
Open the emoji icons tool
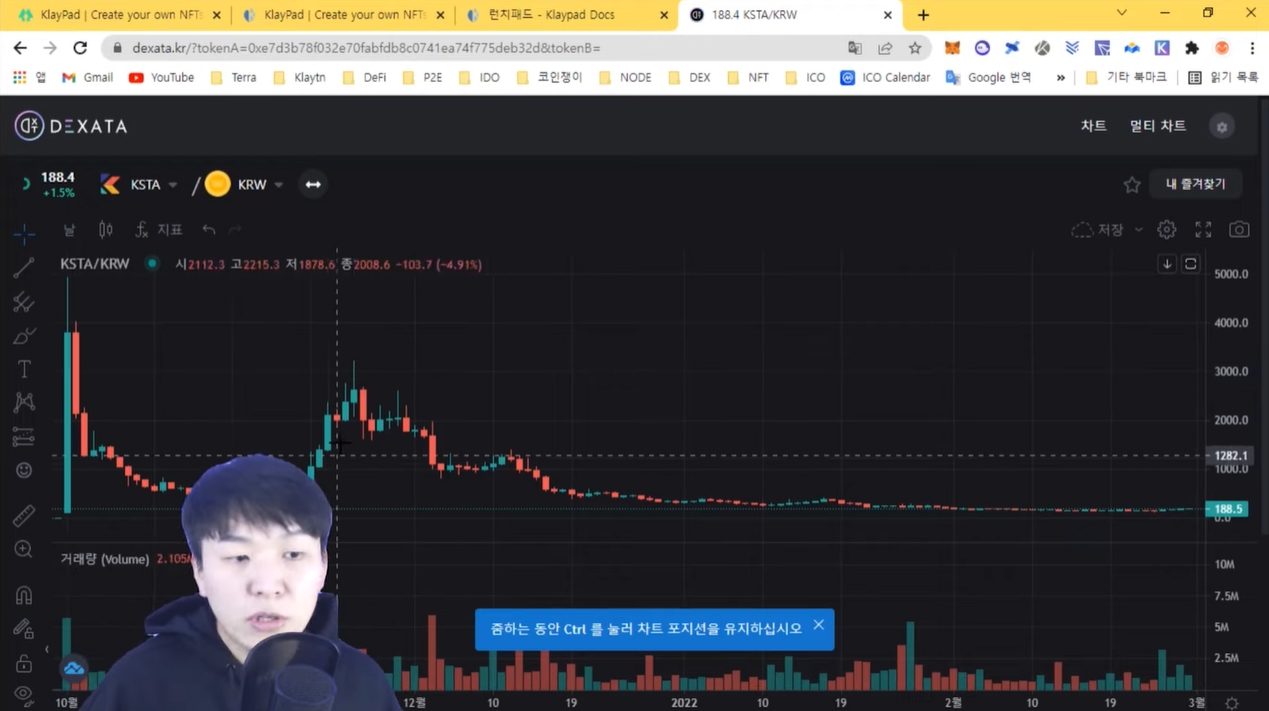click(x=24, y=470)
